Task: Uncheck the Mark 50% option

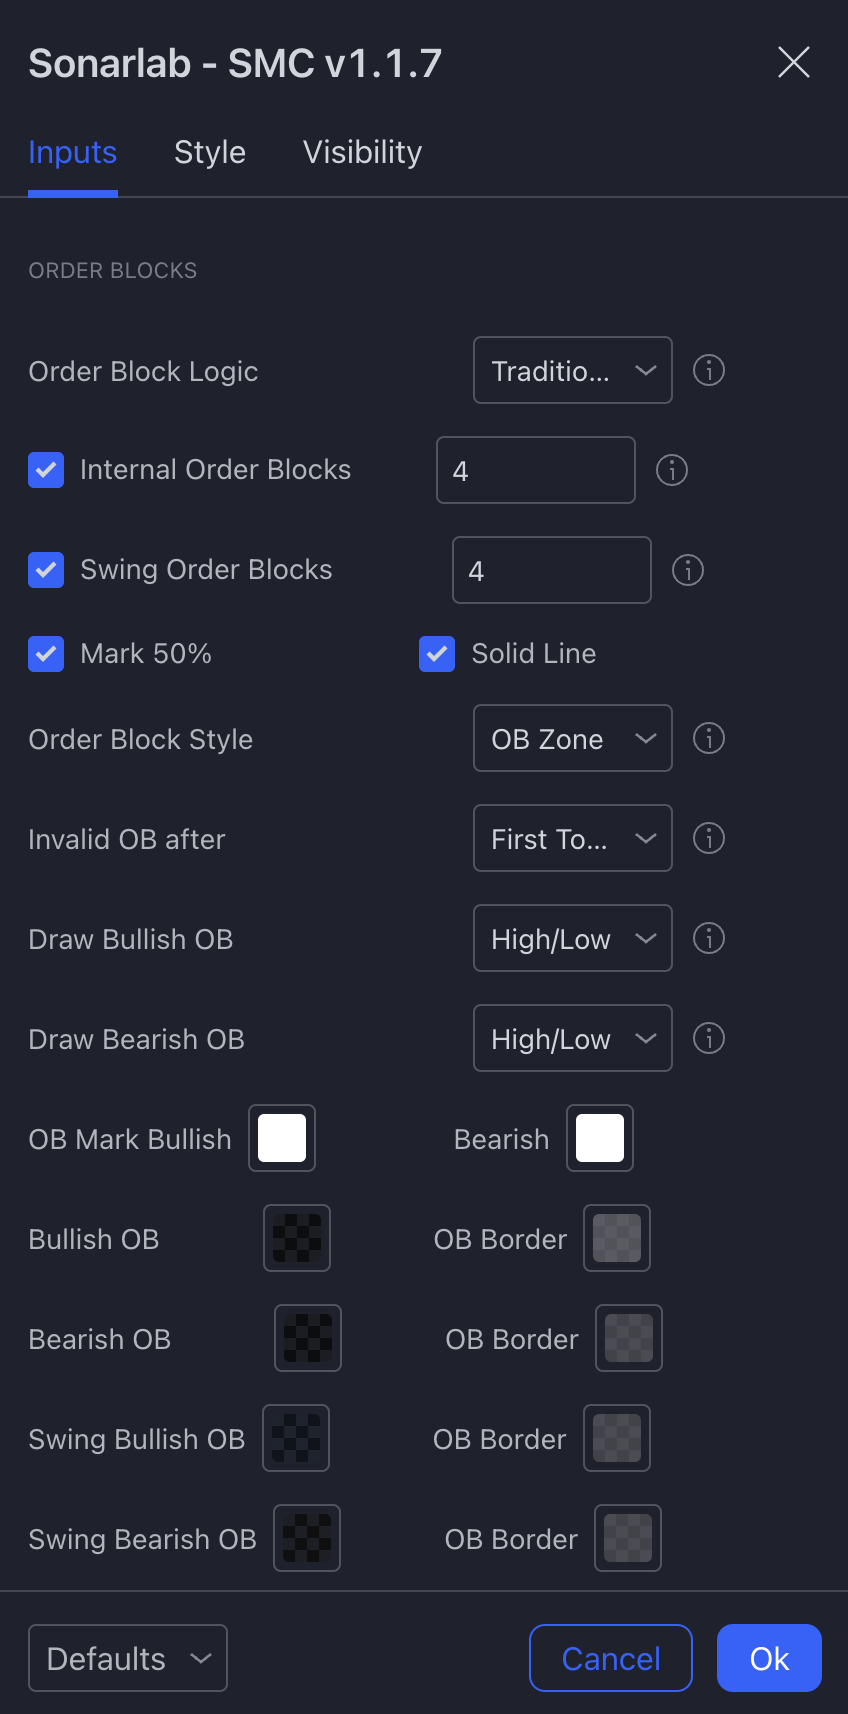Action: click(46, 653)
